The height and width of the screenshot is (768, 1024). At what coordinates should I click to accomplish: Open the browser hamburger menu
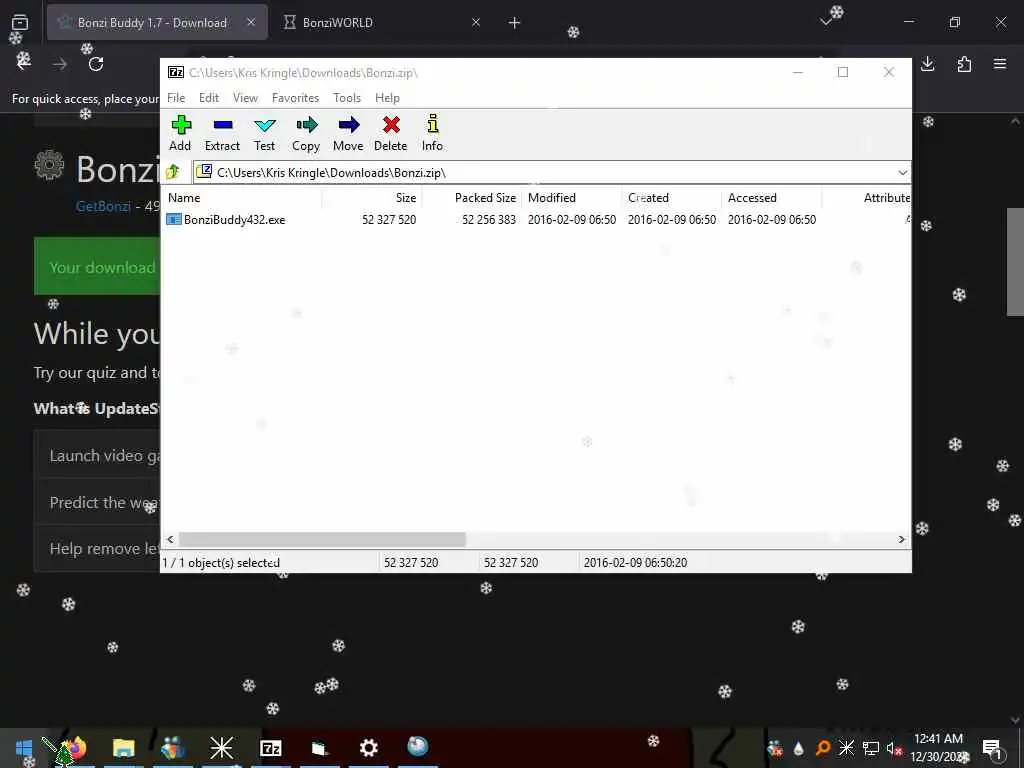(1000, 64)
